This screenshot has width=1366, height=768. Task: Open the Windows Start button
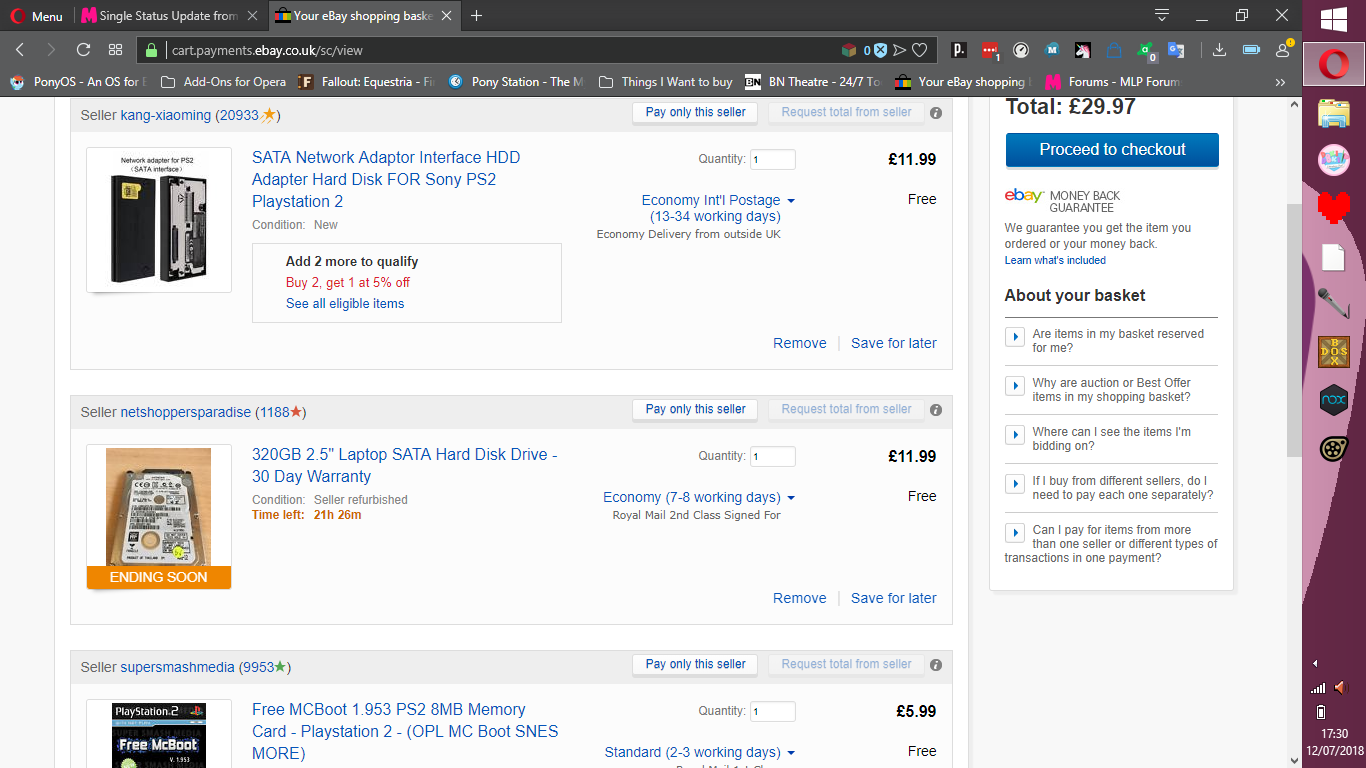(x=1333, y=18)
